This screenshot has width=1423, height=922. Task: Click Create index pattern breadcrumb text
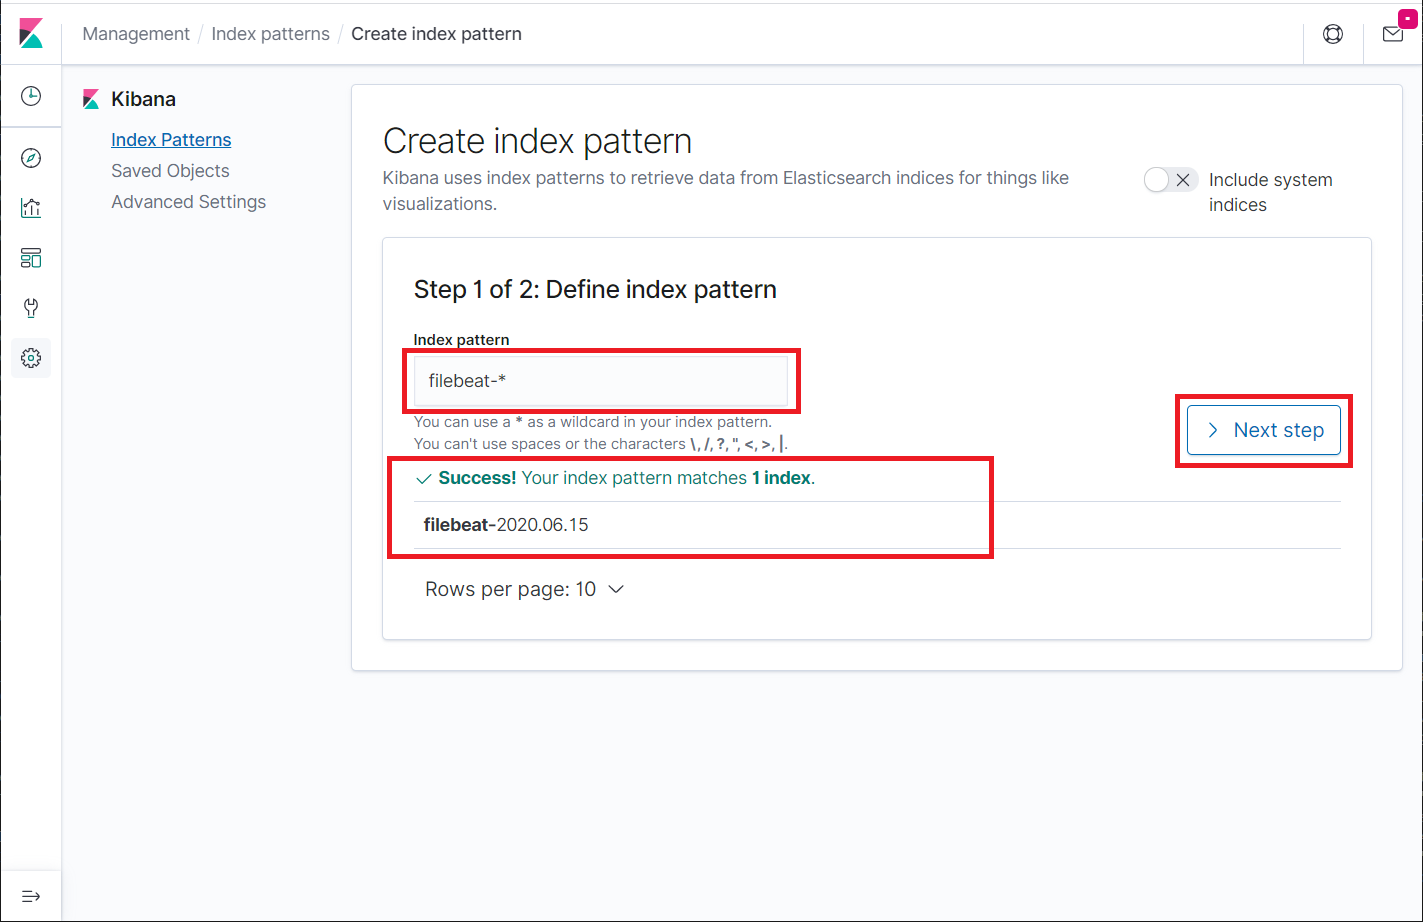(x=436, y=34)
